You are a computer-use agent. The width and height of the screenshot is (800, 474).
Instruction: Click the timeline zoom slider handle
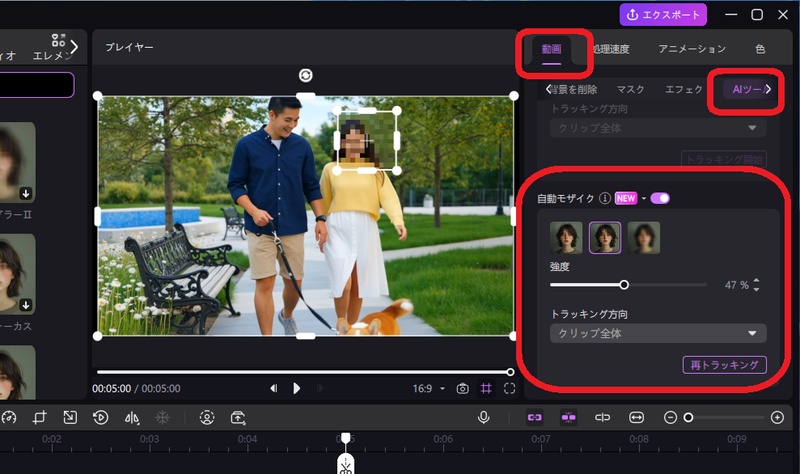pyautogui.click(x=688, y=417)
